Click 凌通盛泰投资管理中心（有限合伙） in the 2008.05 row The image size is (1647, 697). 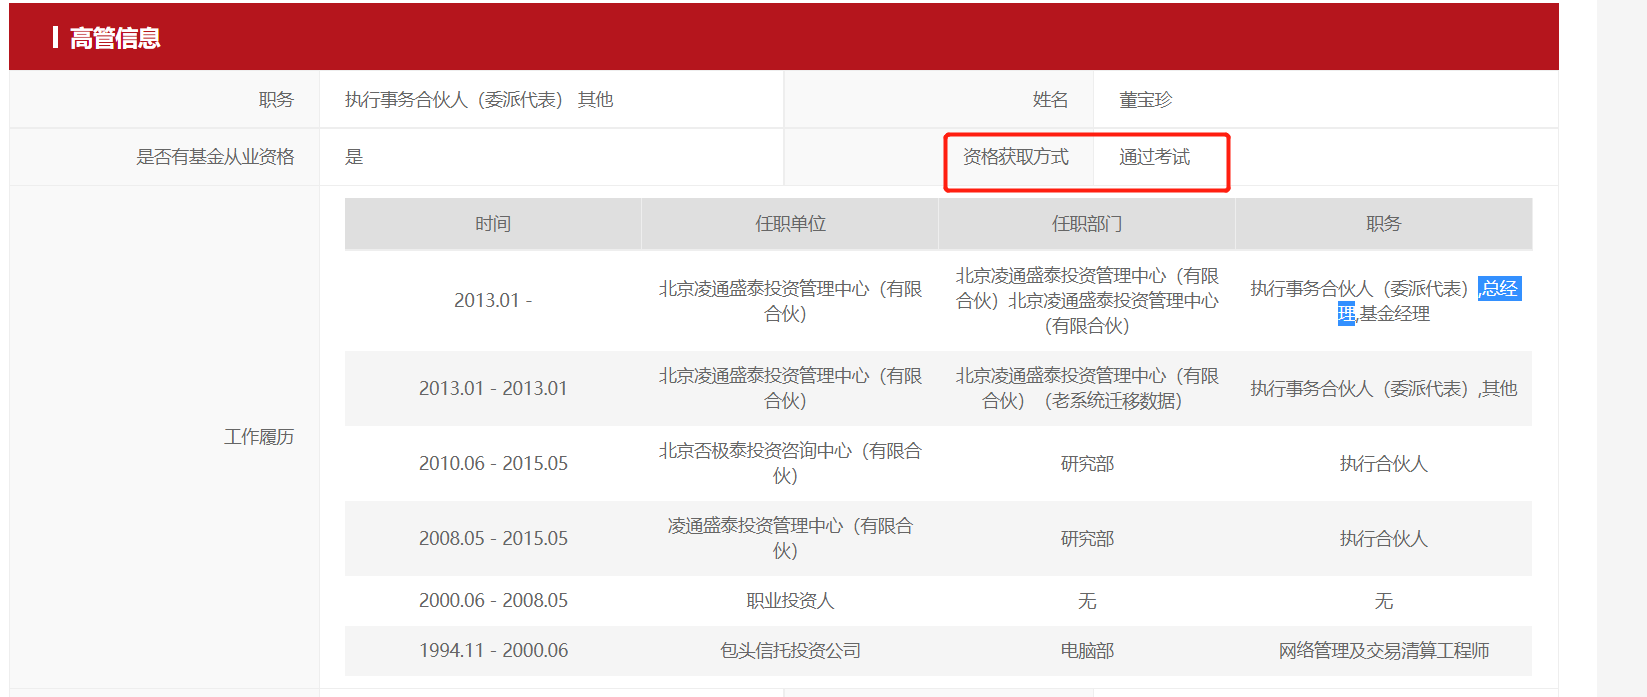790,538
